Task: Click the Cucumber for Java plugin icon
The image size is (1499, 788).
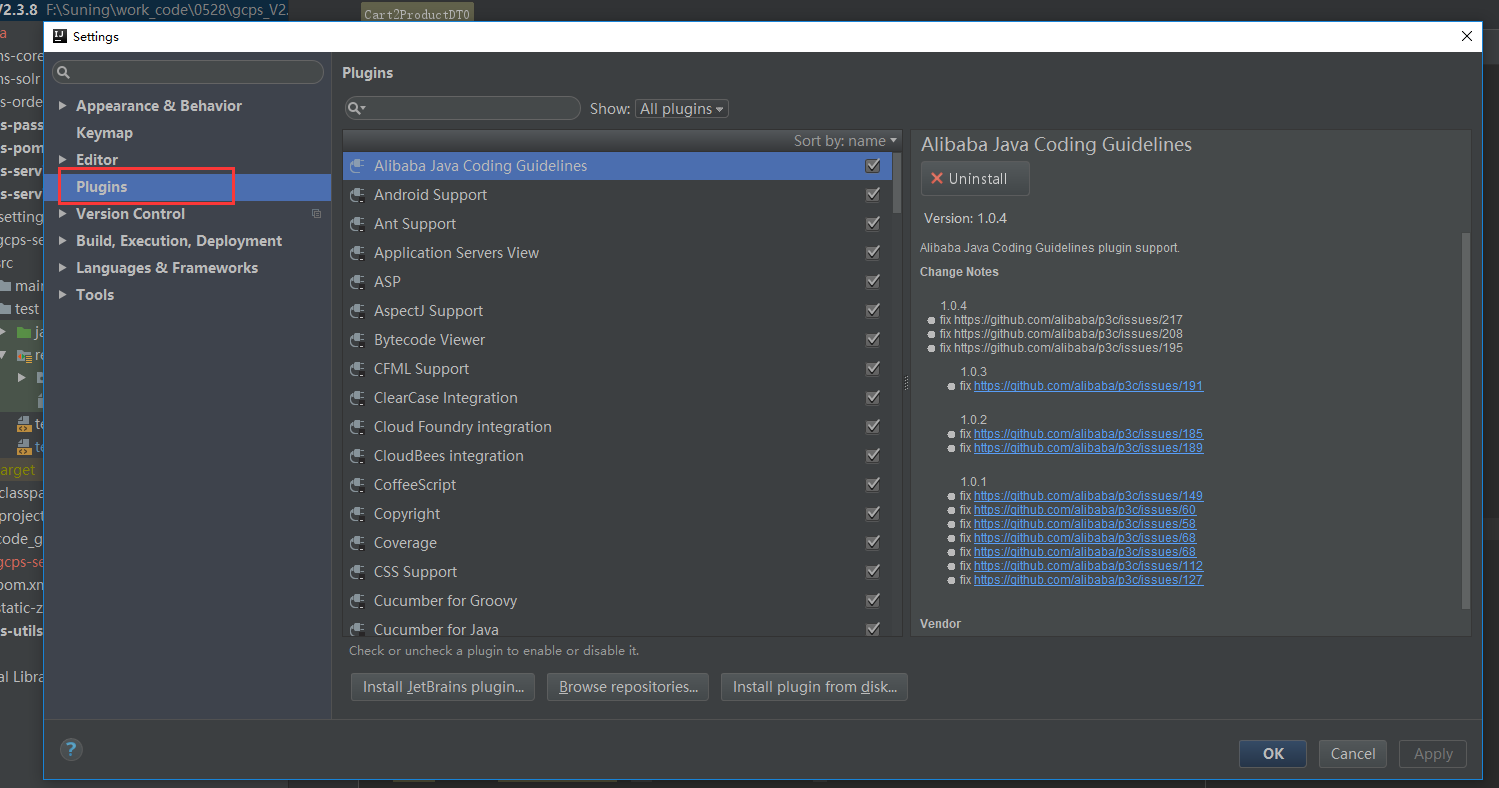Action: (x=357, y=629)
